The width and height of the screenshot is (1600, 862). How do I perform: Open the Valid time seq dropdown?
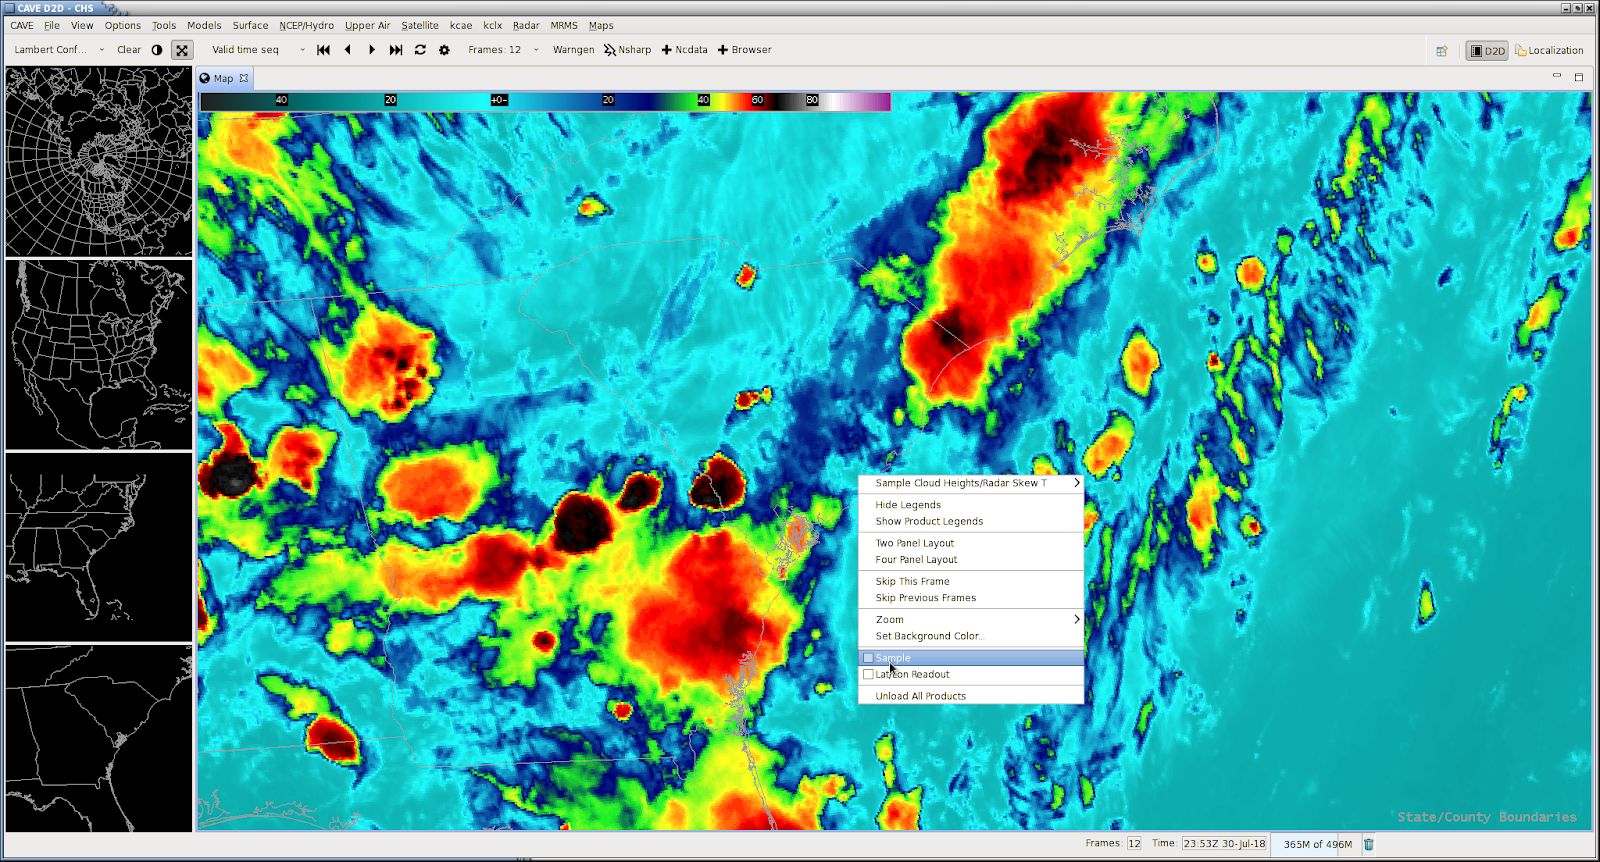pos(258,50)
